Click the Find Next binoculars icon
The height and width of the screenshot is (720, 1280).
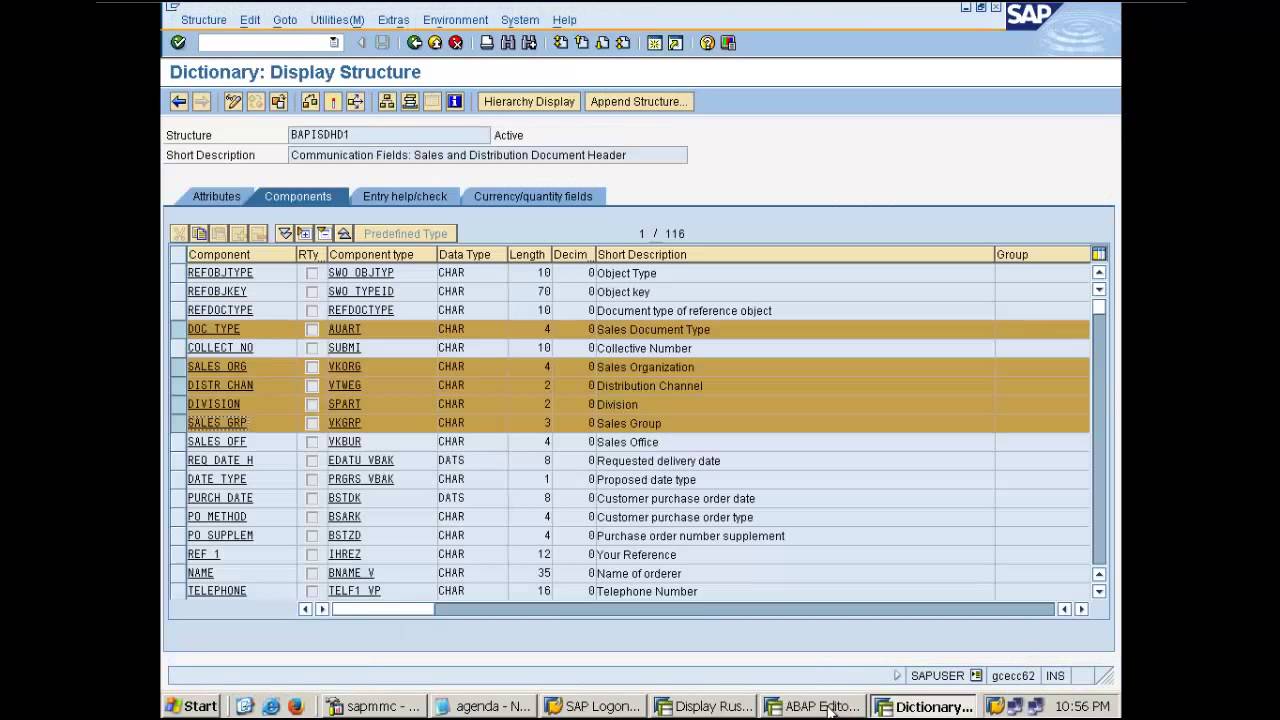tap(529, 43)
